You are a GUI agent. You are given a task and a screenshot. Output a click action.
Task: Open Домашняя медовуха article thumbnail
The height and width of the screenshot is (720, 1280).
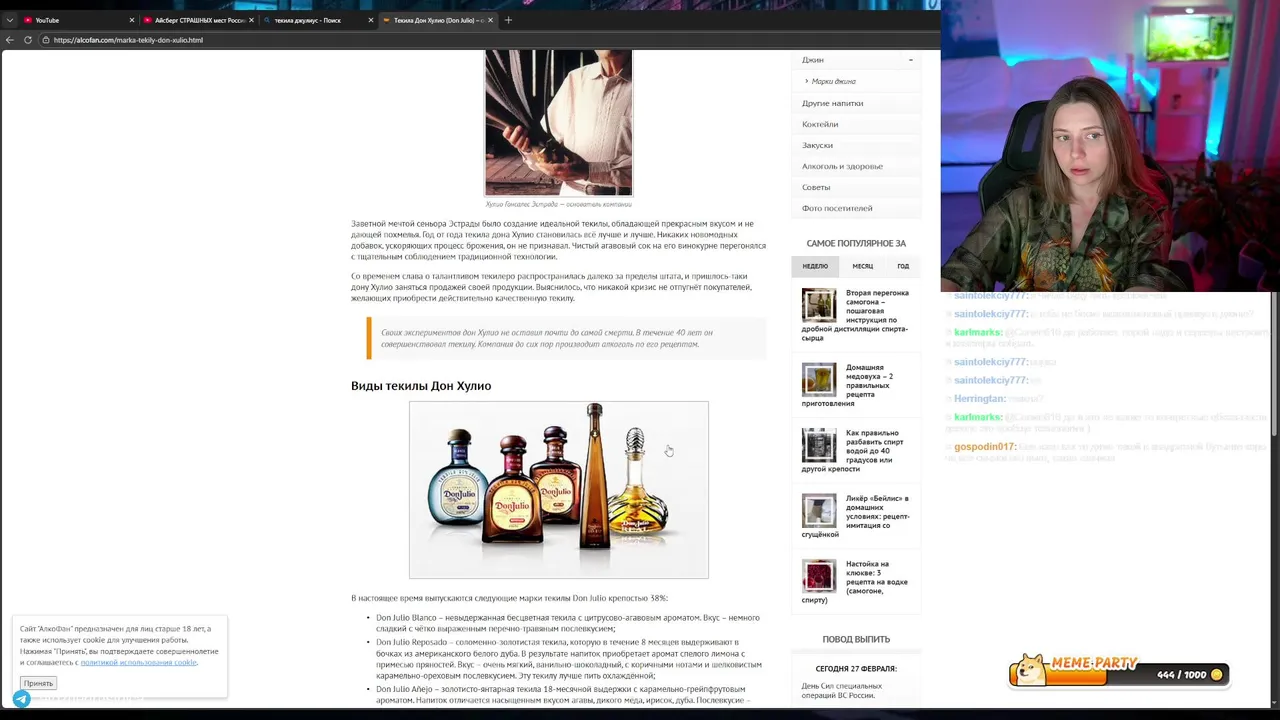819,380
